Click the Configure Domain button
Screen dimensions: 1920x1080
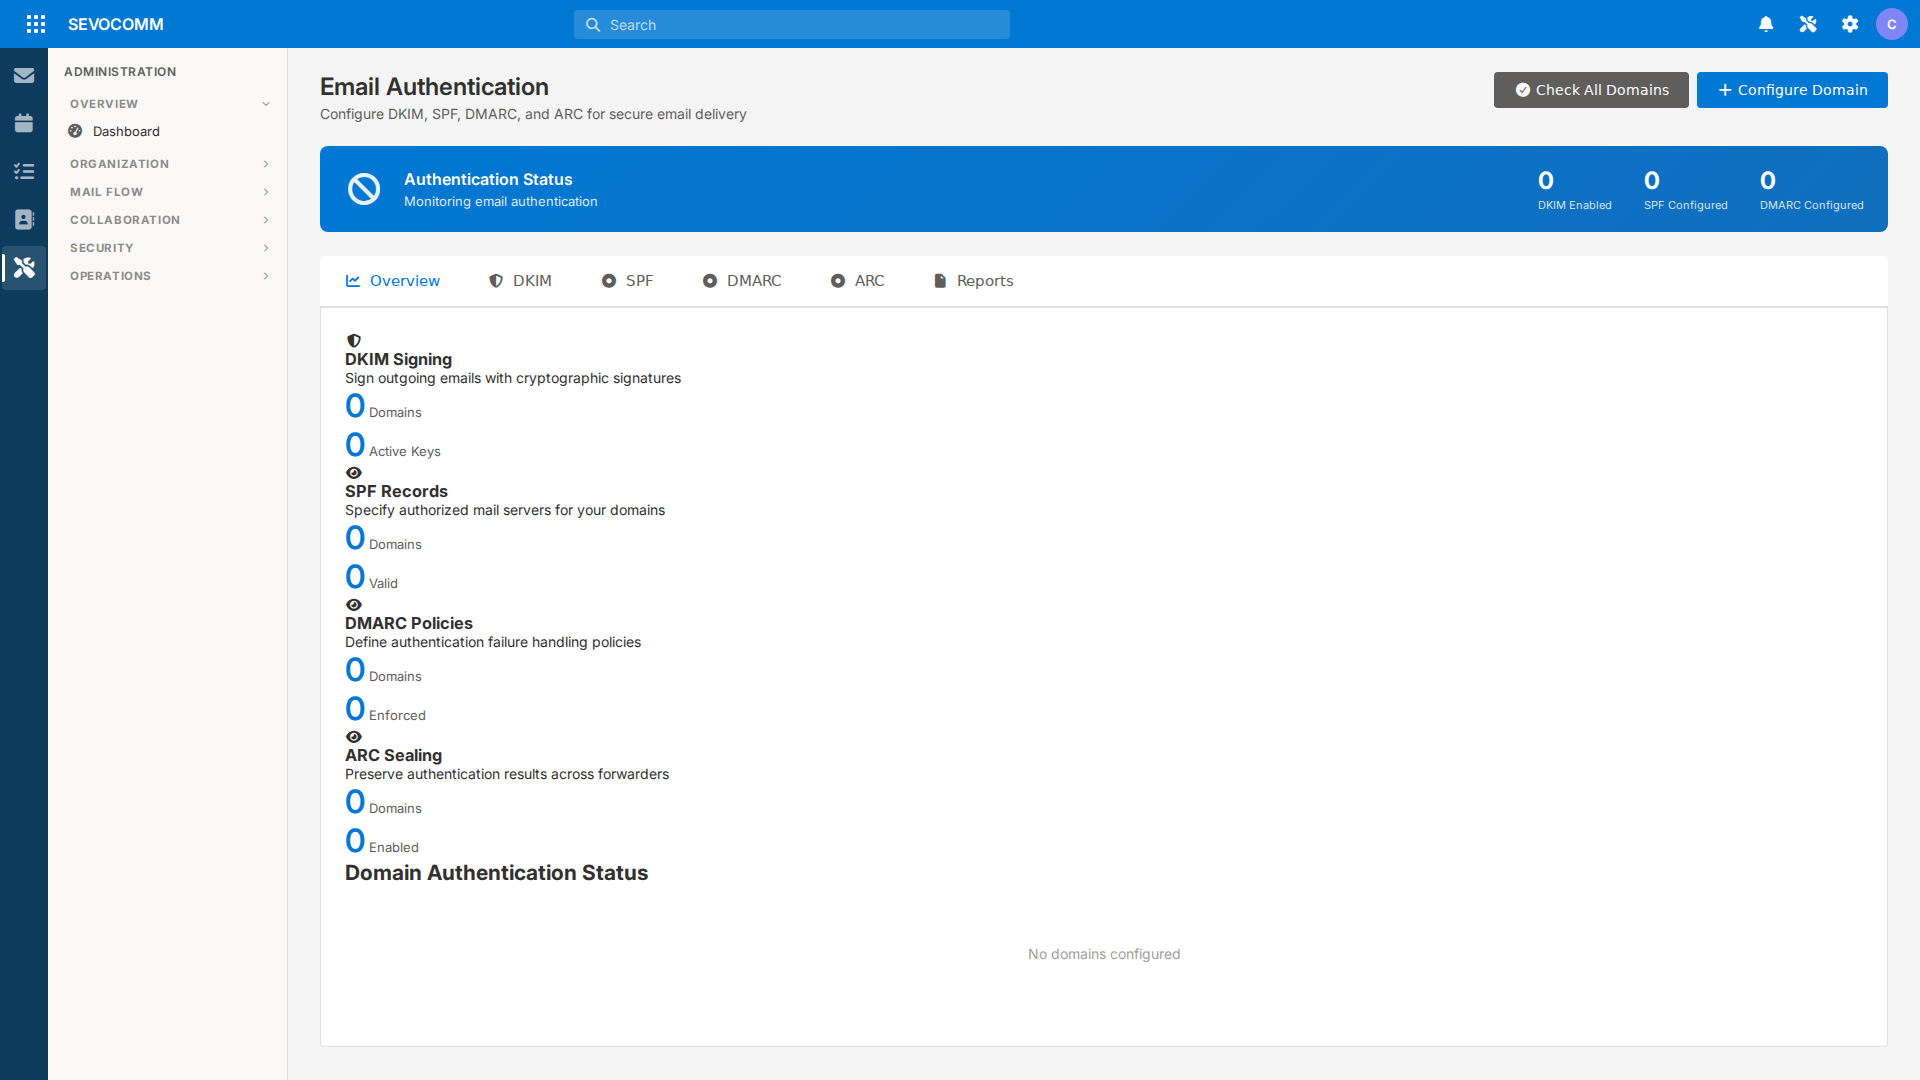[1791, 89]
